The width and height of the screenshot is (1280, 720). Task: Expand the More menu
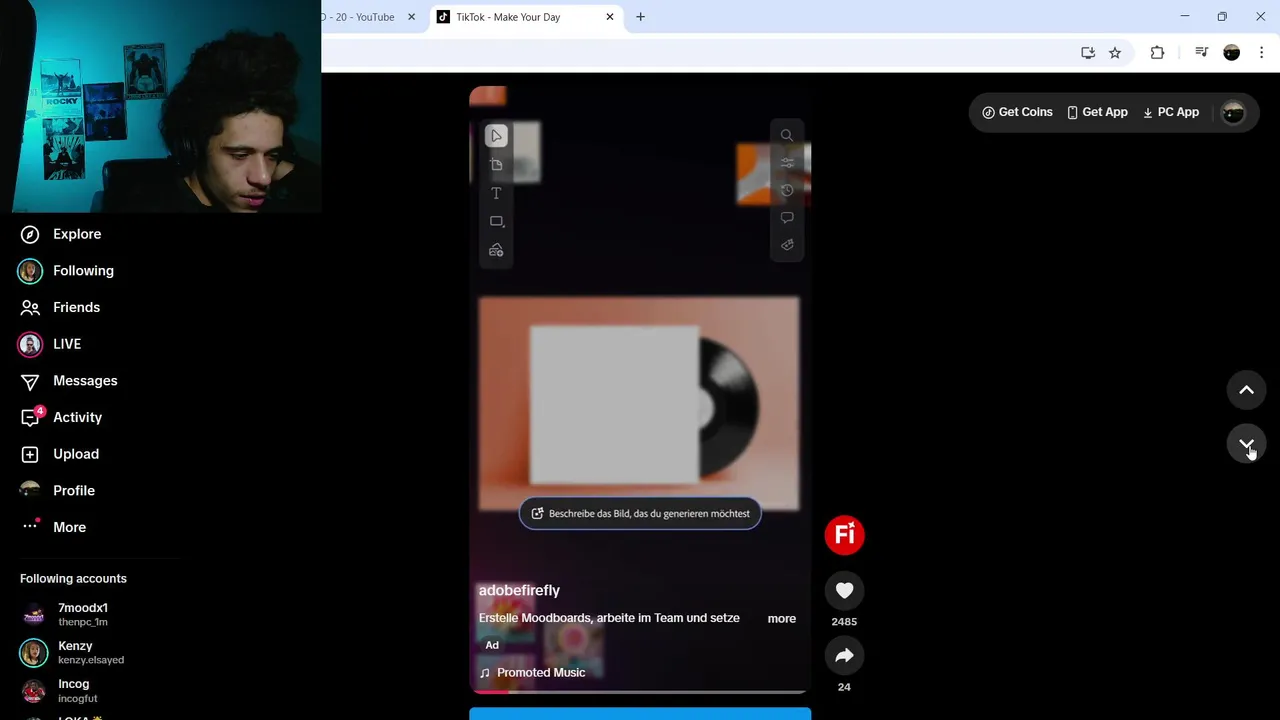69,527
